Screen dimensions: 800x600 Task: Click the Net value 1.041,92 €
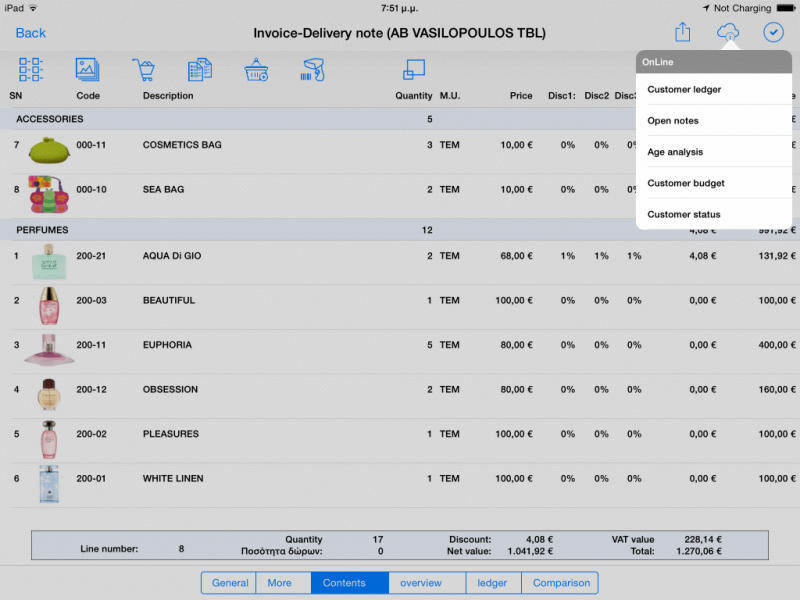[530, 551]
